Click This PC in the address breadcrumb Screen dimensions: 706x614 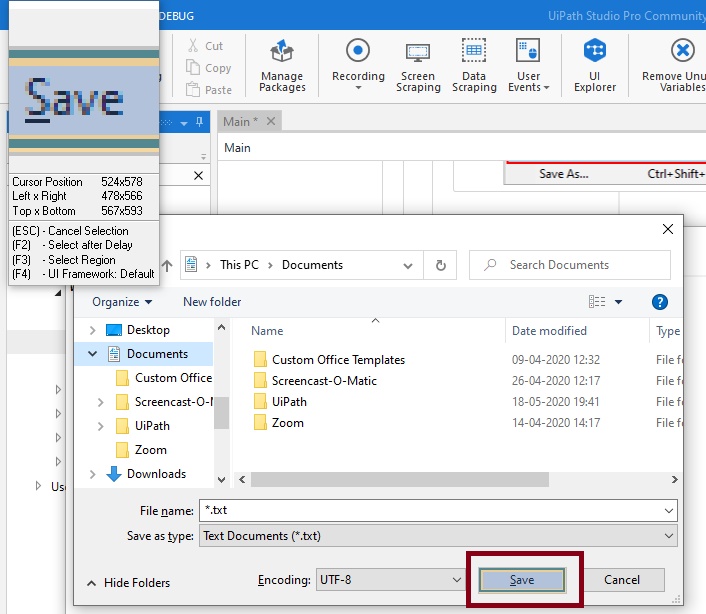point(239,265)
